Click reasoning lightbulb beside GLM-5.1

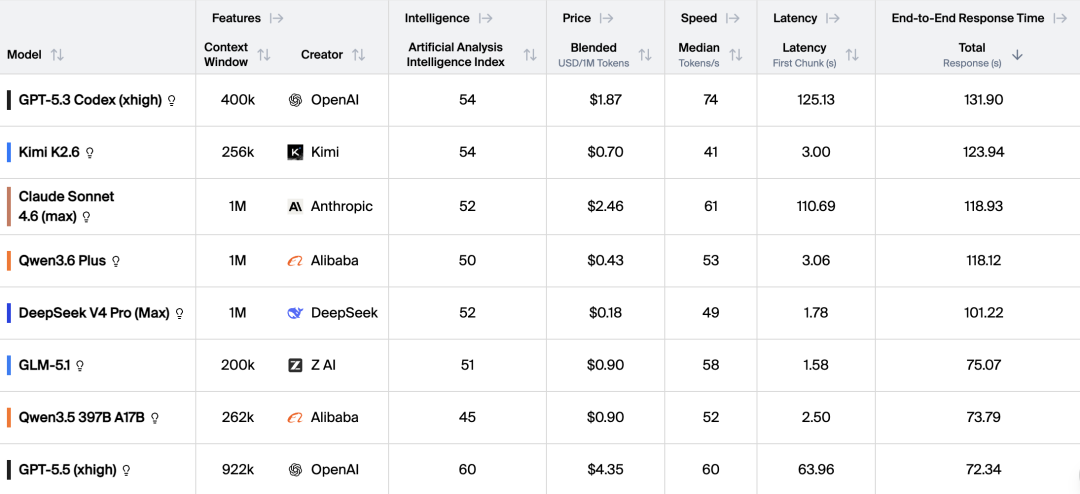[80, 365]
